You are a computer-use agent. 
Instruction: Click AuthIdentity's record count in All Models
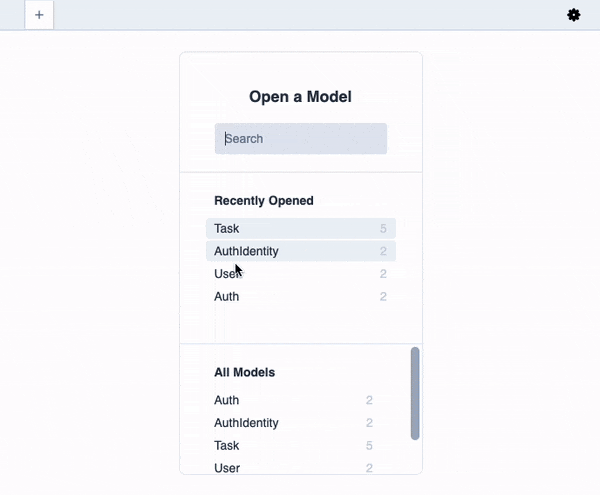tap(369, 423)
